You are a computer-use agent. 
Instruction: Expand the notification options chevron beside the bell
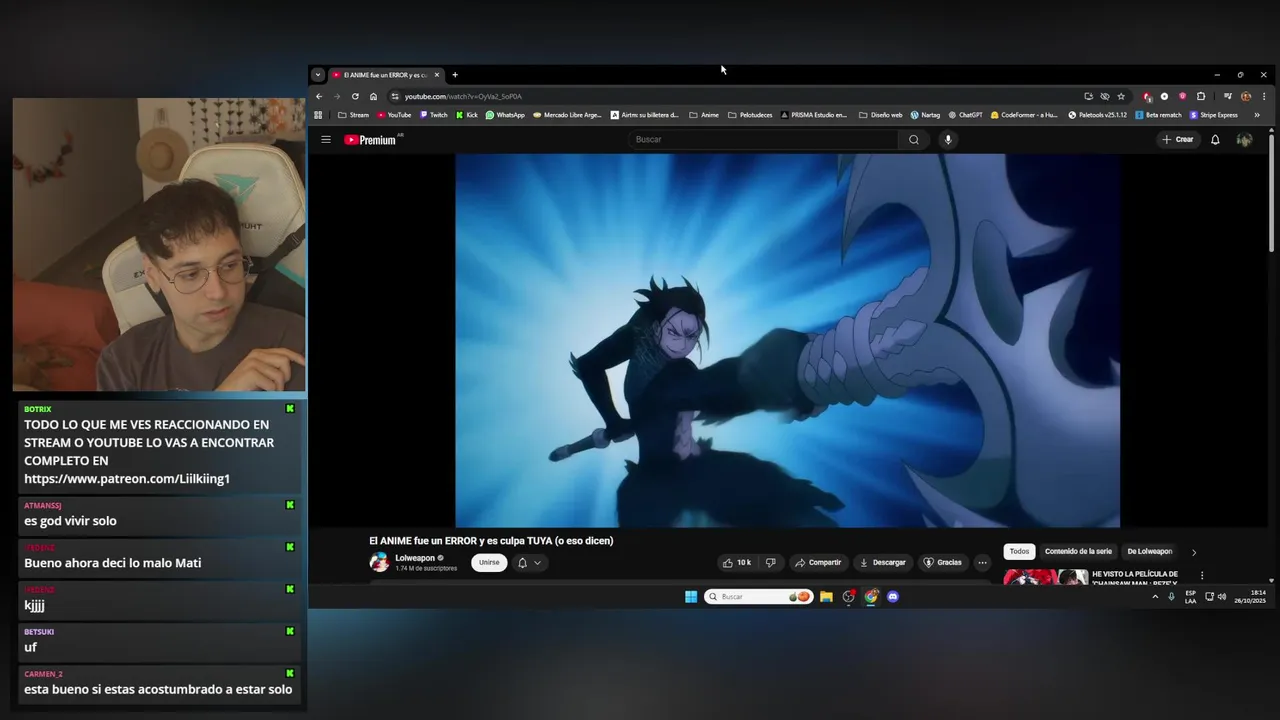point(537,563)
